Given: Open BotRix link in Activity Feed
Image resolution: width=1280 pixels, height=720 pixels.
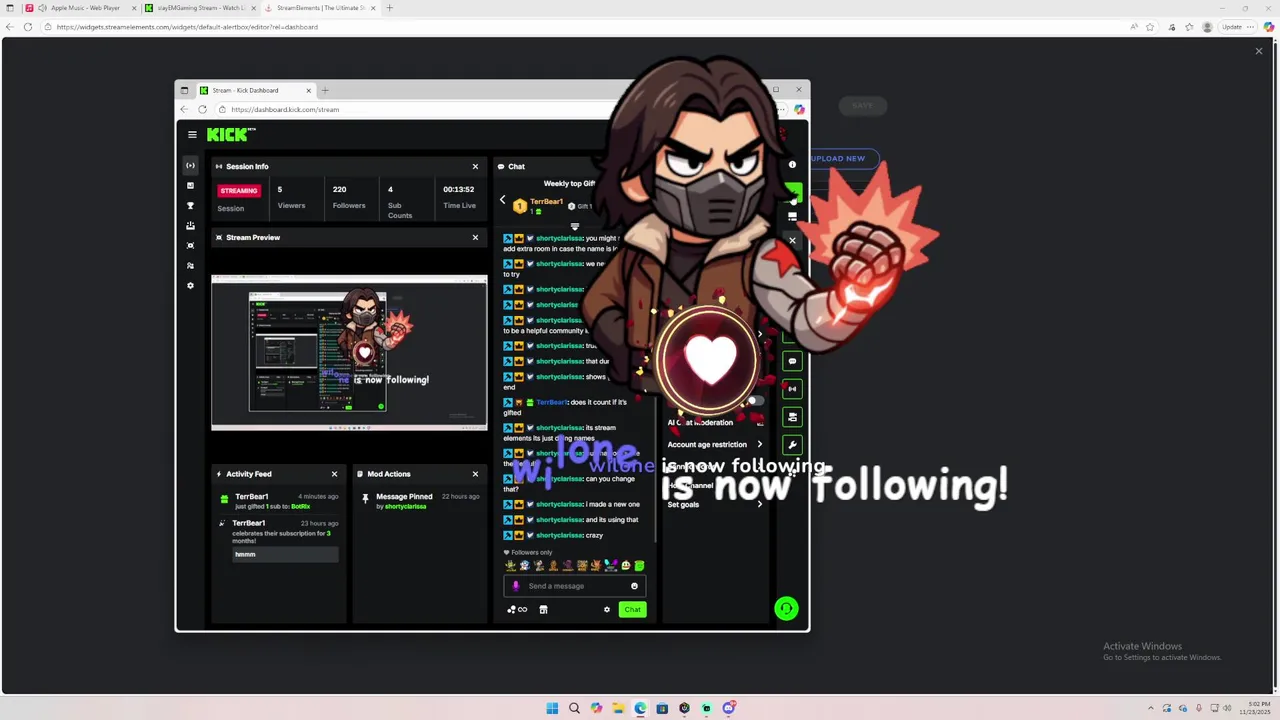Looking at the screenshot, I should 300,507.
